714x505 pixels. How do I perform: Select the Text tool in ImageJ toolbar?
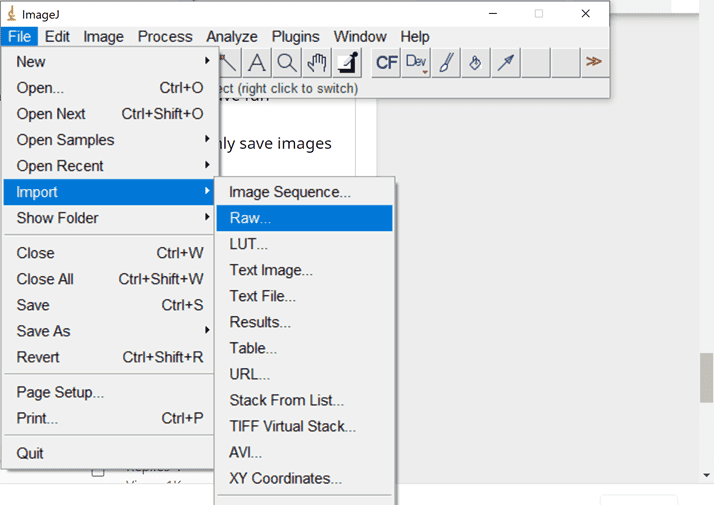tap(257, 62)
